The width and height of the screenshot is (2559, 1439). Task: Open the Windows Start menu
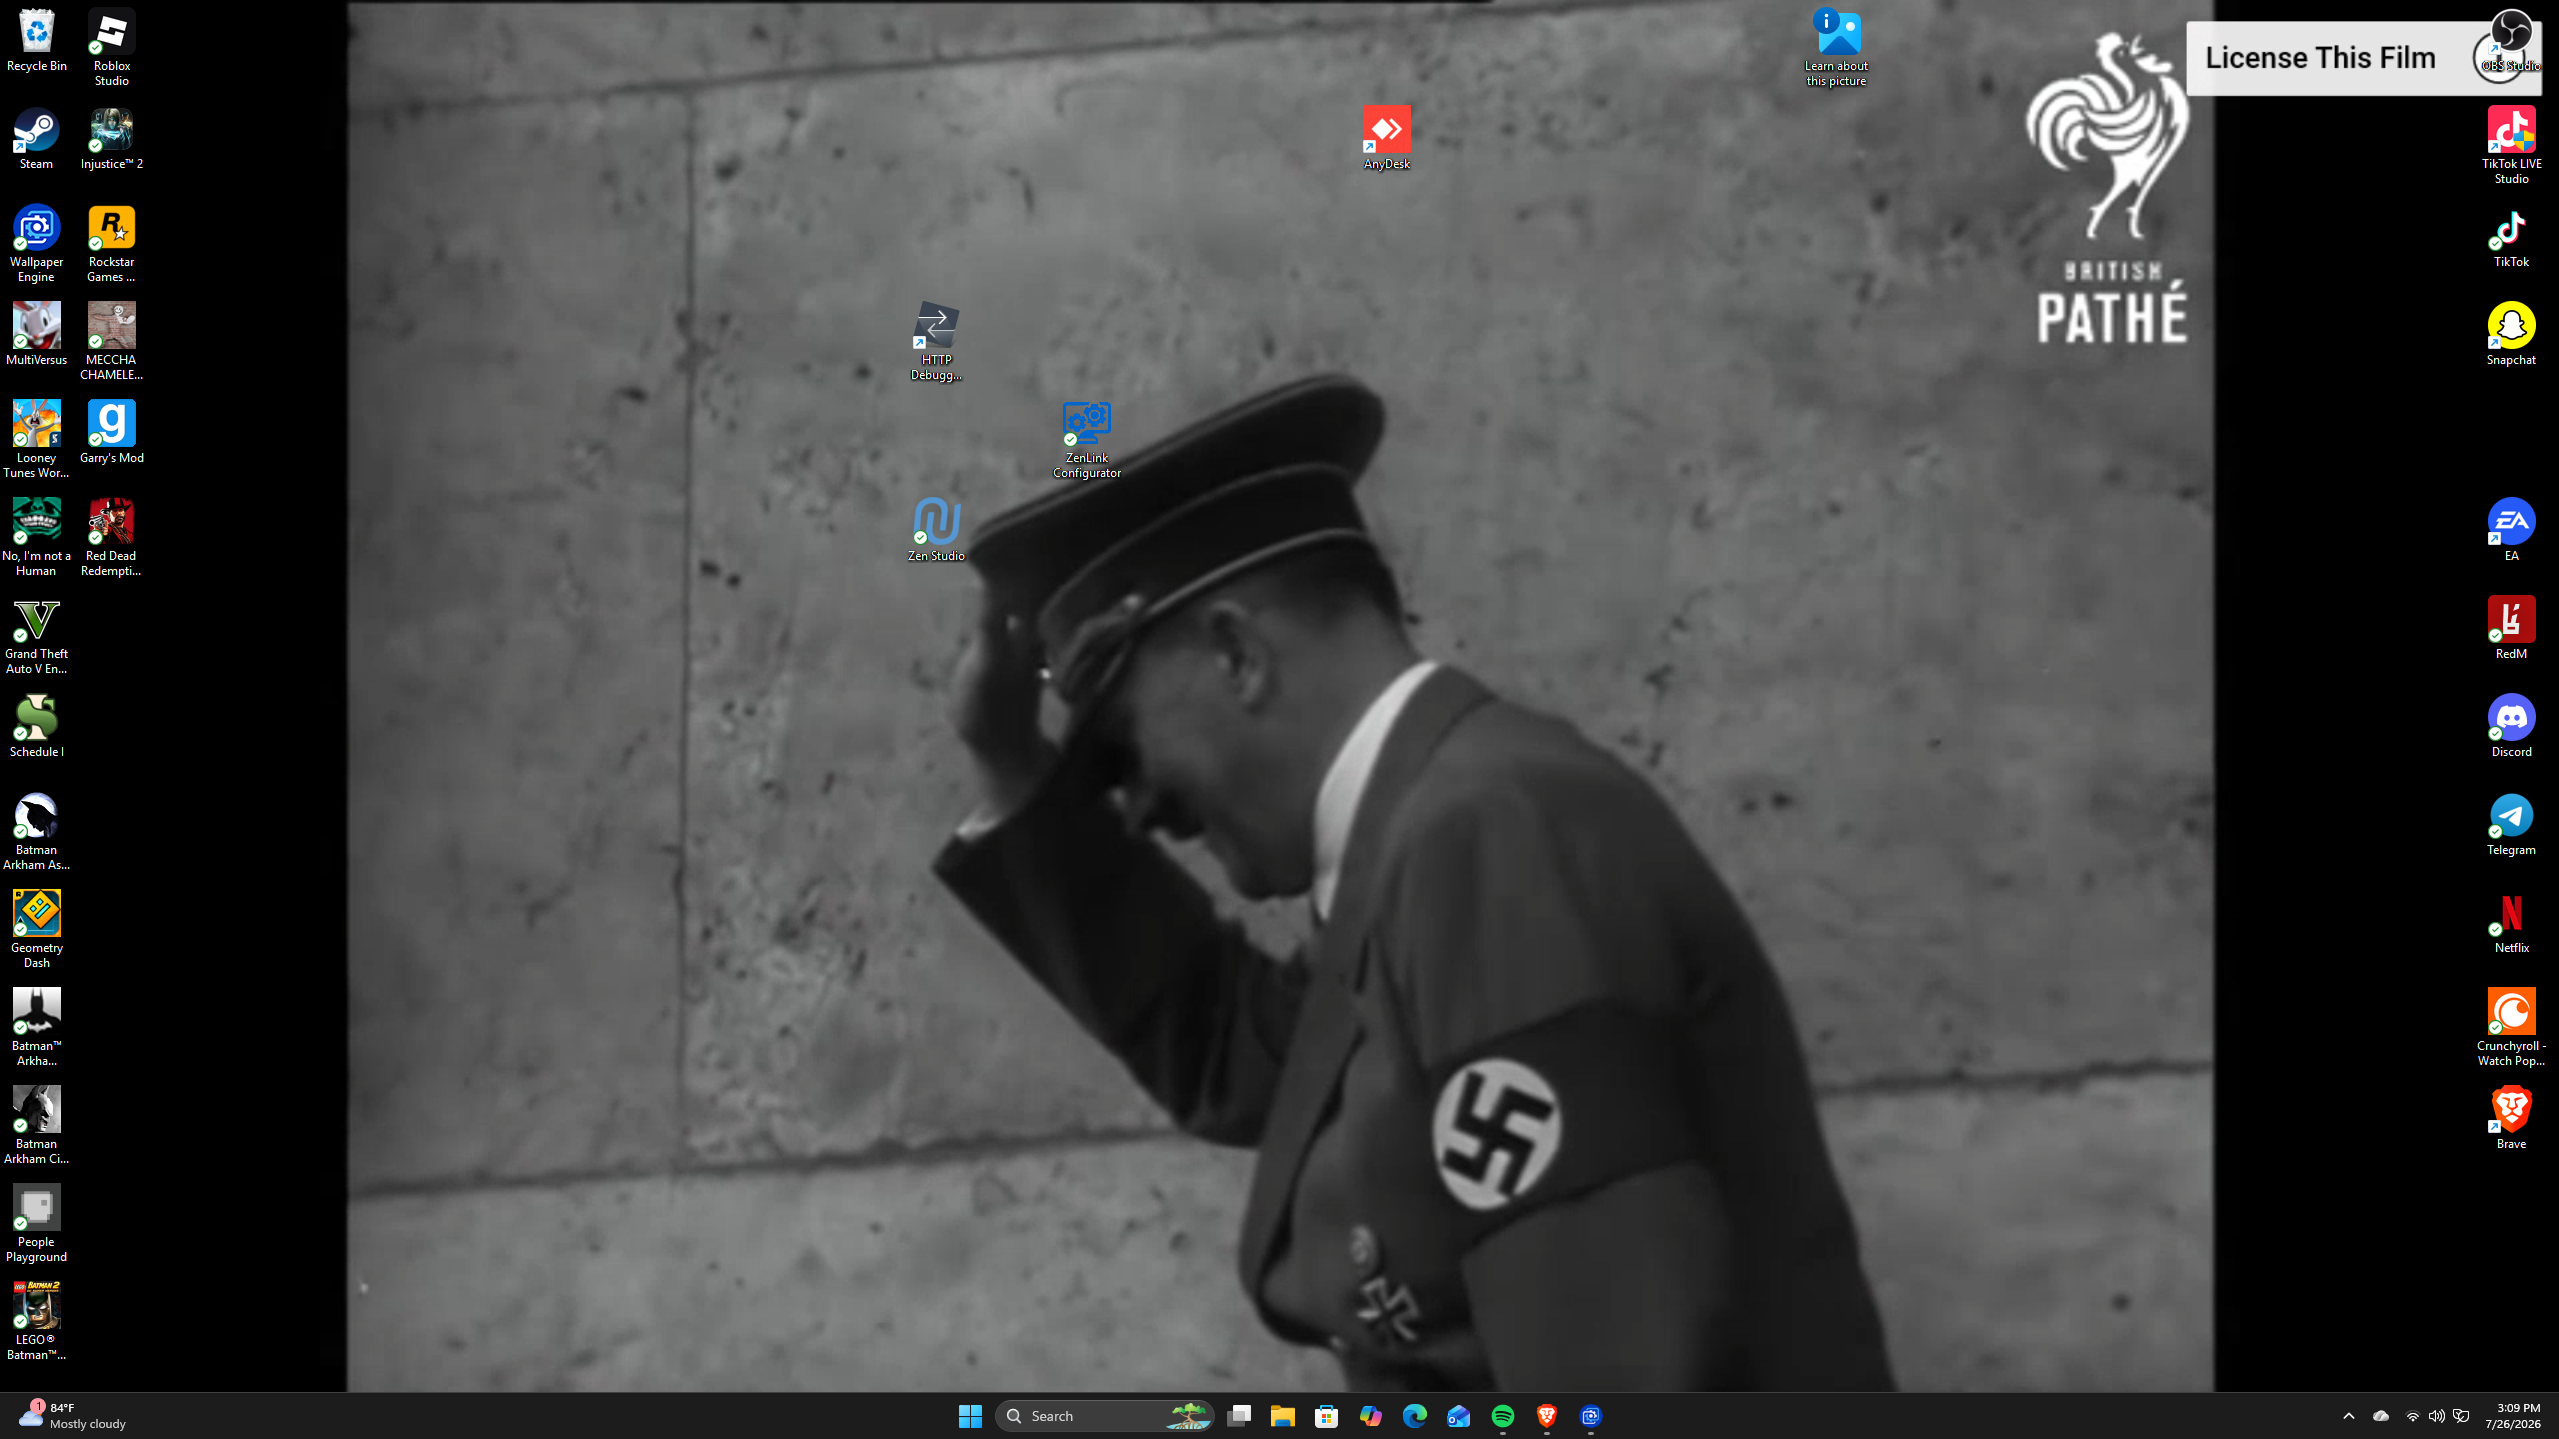tap(970, 1416)
